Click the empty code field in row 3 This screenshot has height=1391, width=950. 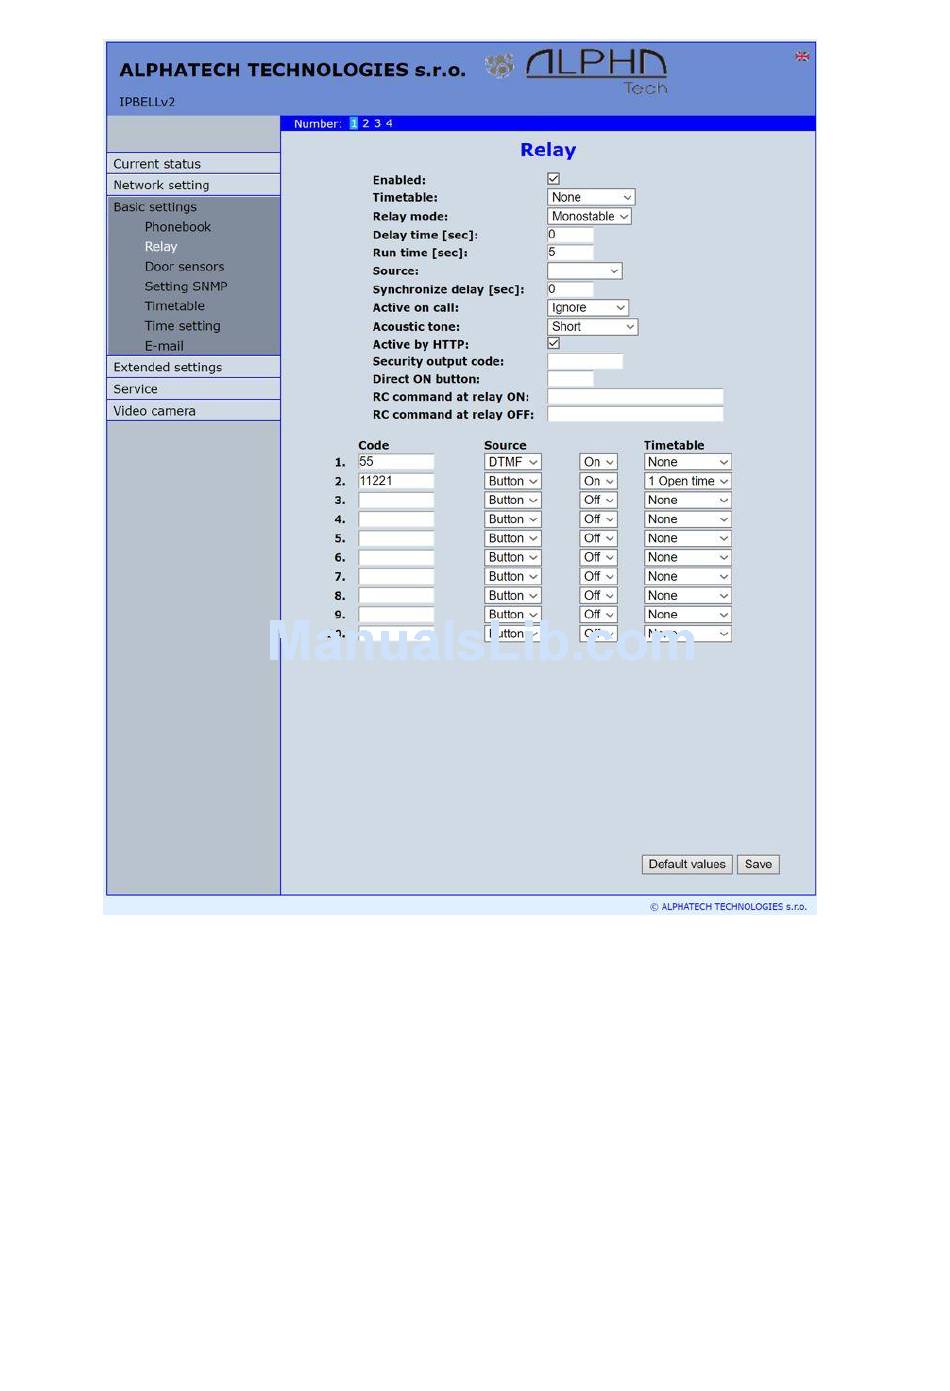coord(396,500)
